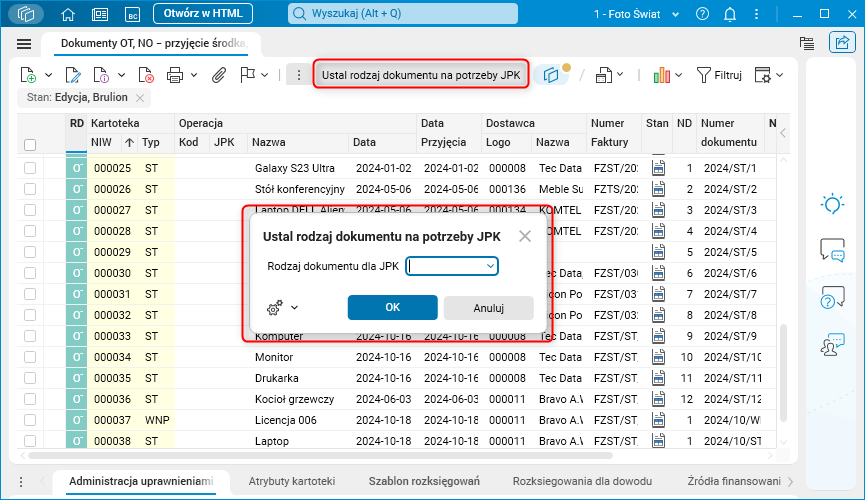This screenshot has height=500, width=865.
Task: Click the application logo icon in the title bar
Action: coord(26,14)
